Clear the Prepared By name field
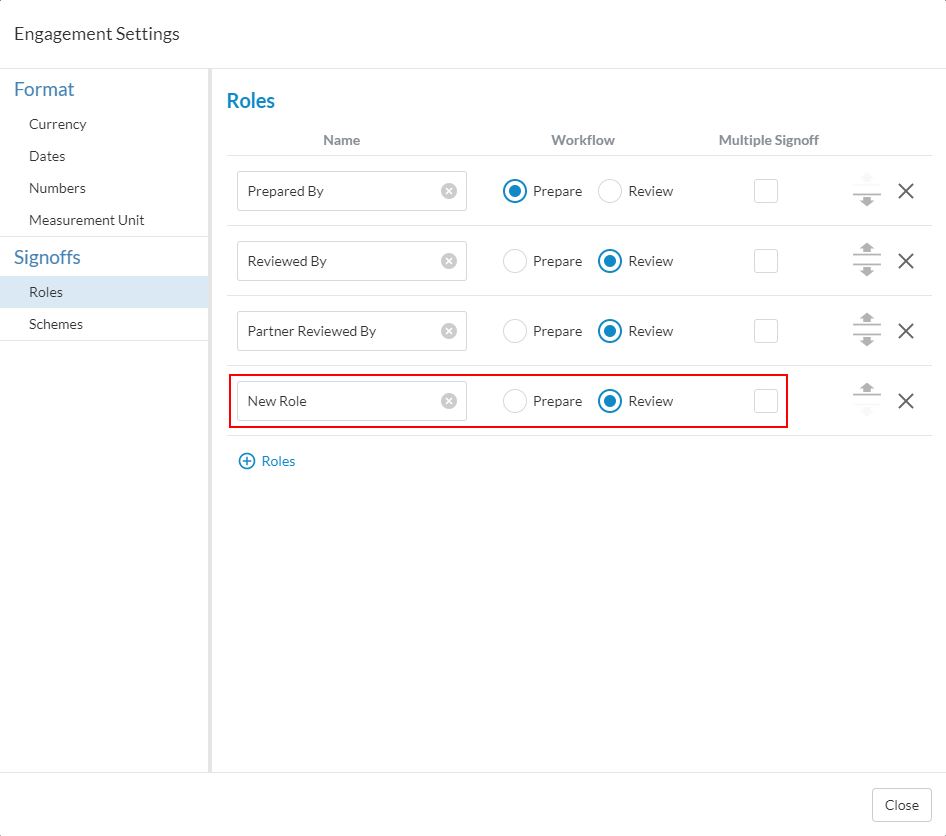This screenshot has height=836, width=946. (x=449, y=191)
